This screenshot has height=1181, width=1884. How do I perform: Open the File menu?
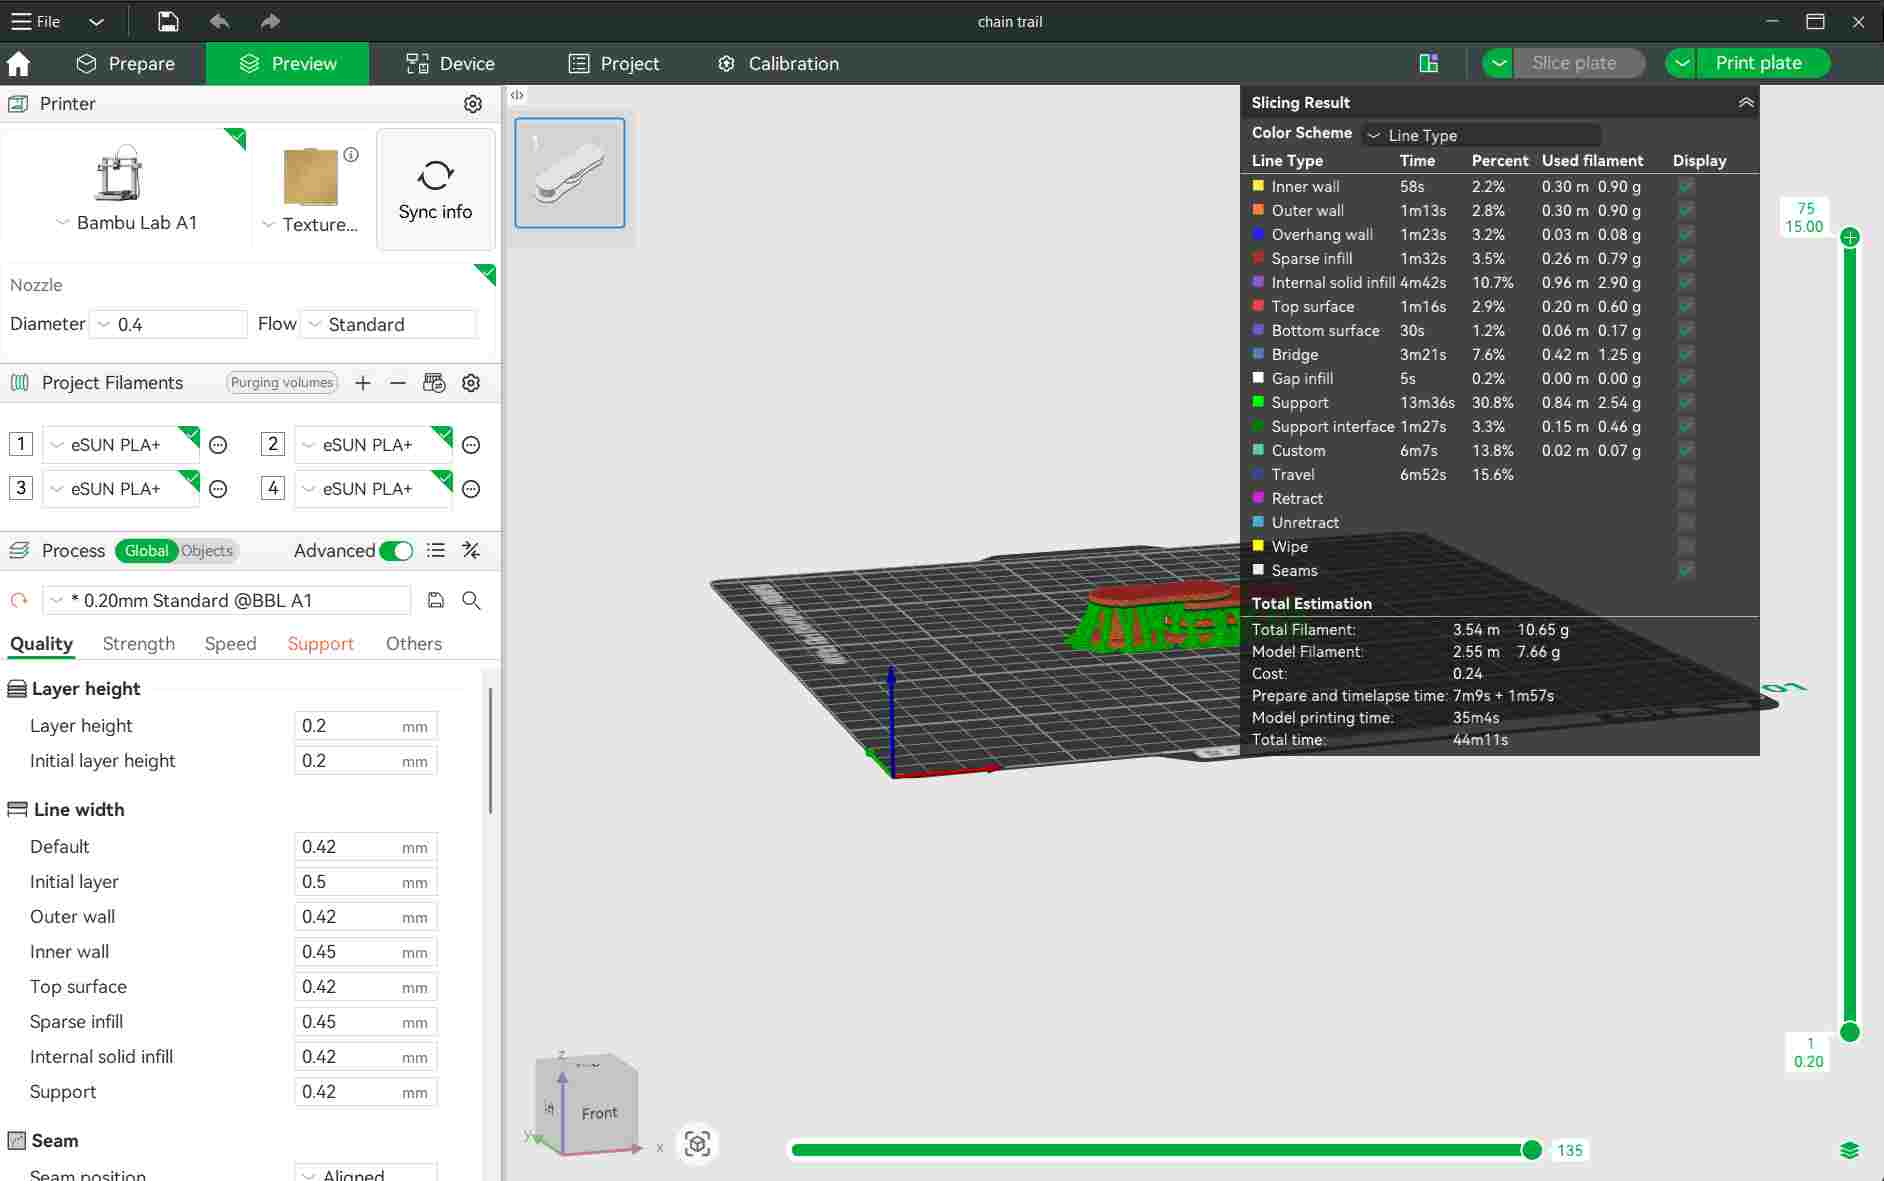pos(36,22)
